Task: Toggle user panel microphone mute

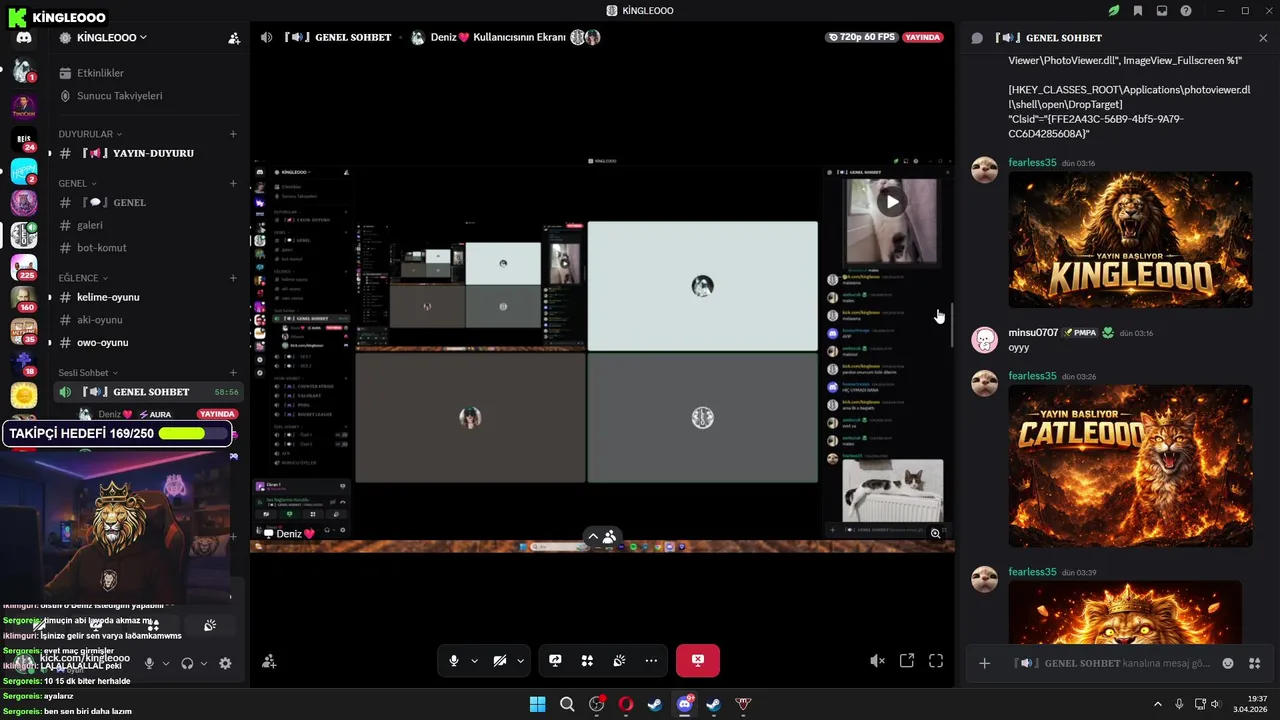Action: tap(149, 663)
